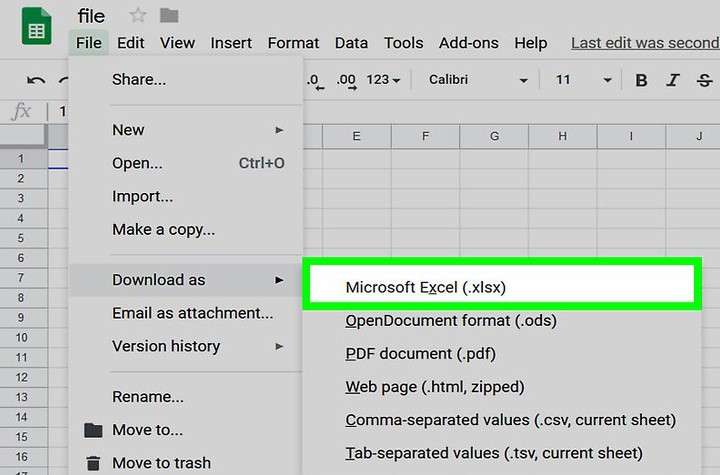Open the 123 number format dropdown
The image size is (720, 475).
tap(383, 80)
